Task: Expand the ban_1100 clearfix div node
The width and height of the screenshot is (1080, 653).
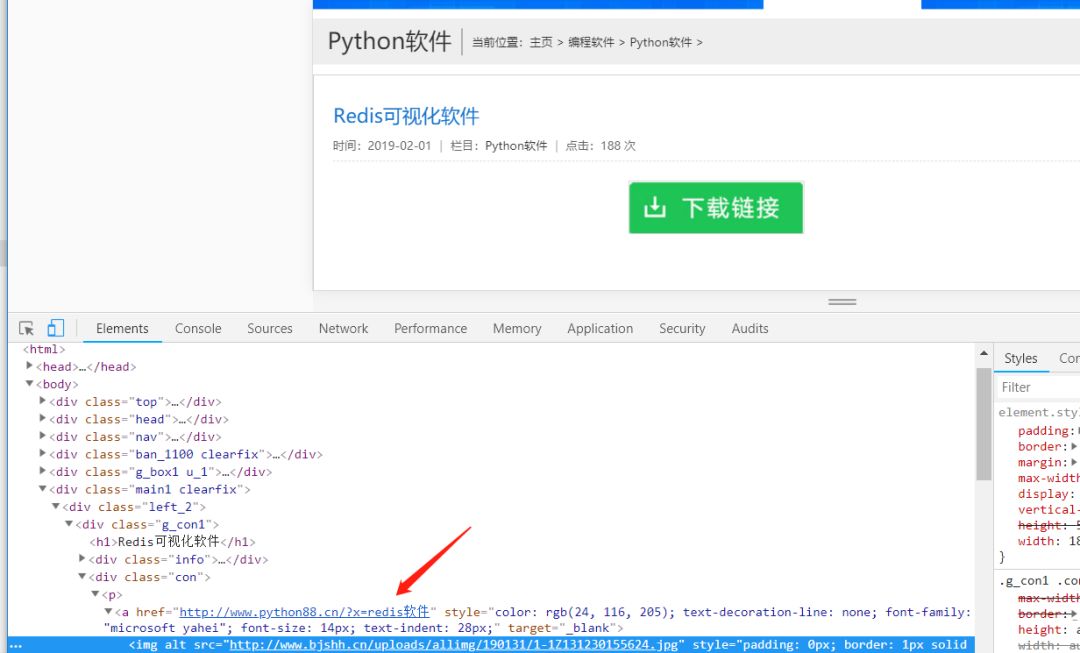Action: (x=43, y=453)
